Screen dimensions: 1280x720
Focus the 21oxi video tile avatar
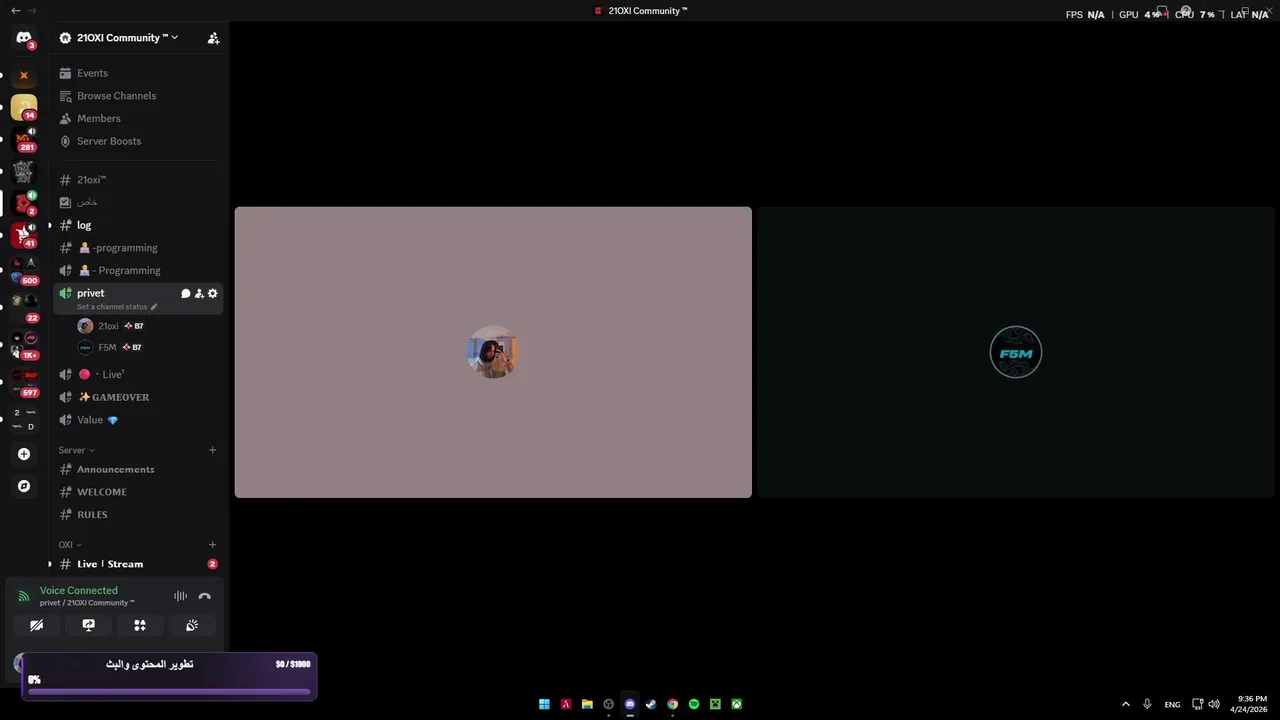pyautogui.click(x=492, y=352)
